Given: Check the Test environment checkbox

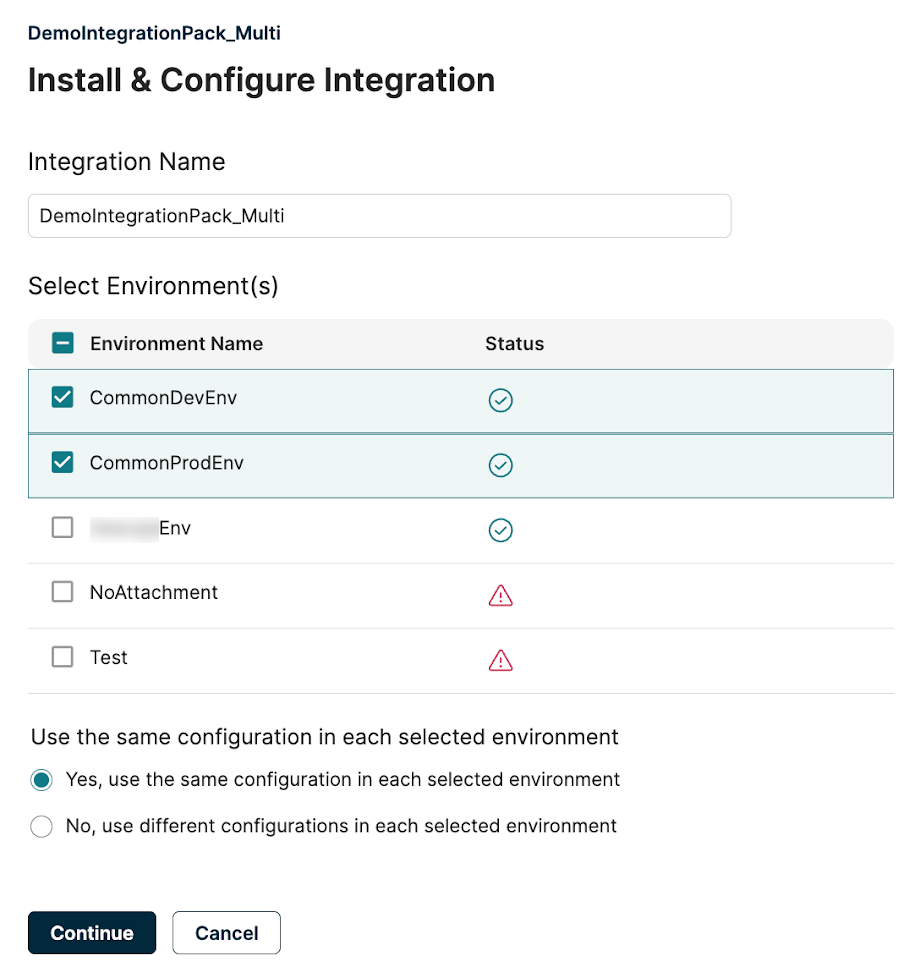Looking at the screenshot, I should (62, 657).
